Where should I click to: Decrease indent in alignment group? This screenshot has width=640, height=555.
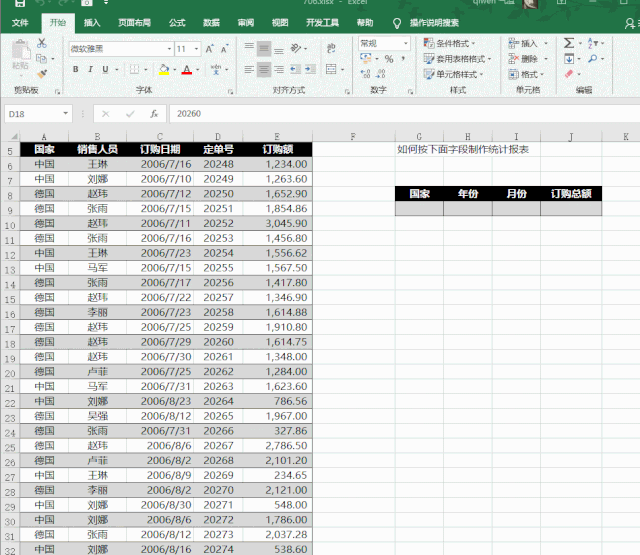(x=295, y=69)
